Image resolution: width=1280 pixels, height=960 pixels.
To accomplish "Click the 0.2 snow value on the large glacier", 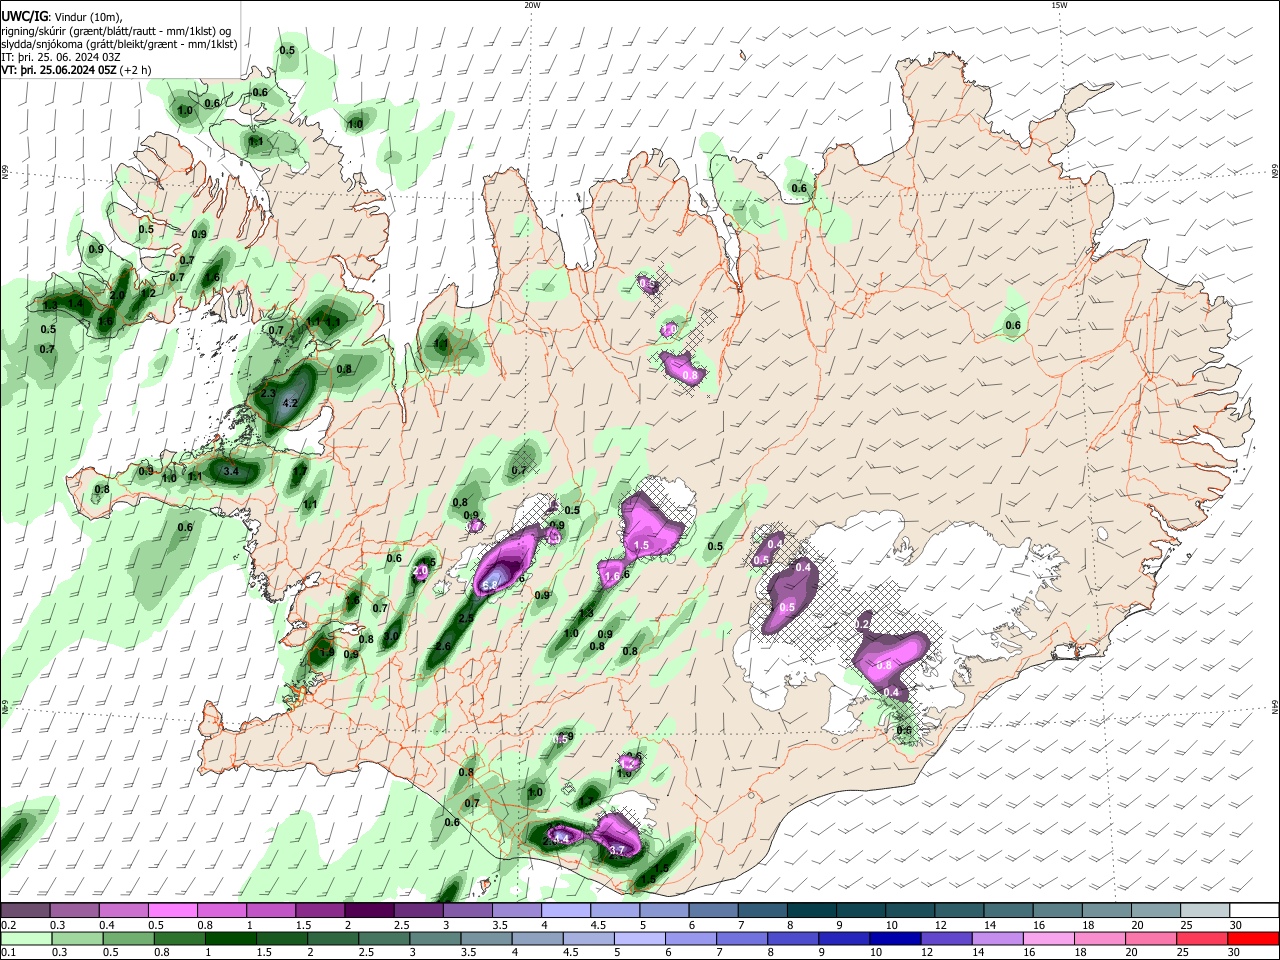I will pyautogui.click(x=863, y=624).
